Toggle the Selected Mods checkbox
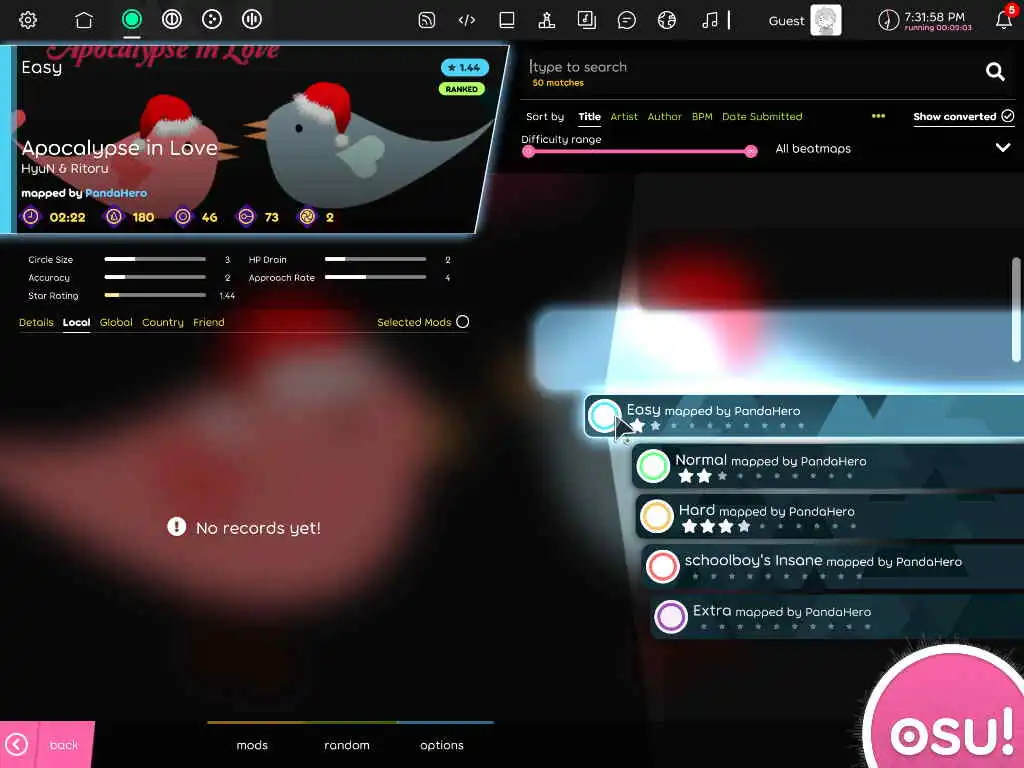 point(462,322)
